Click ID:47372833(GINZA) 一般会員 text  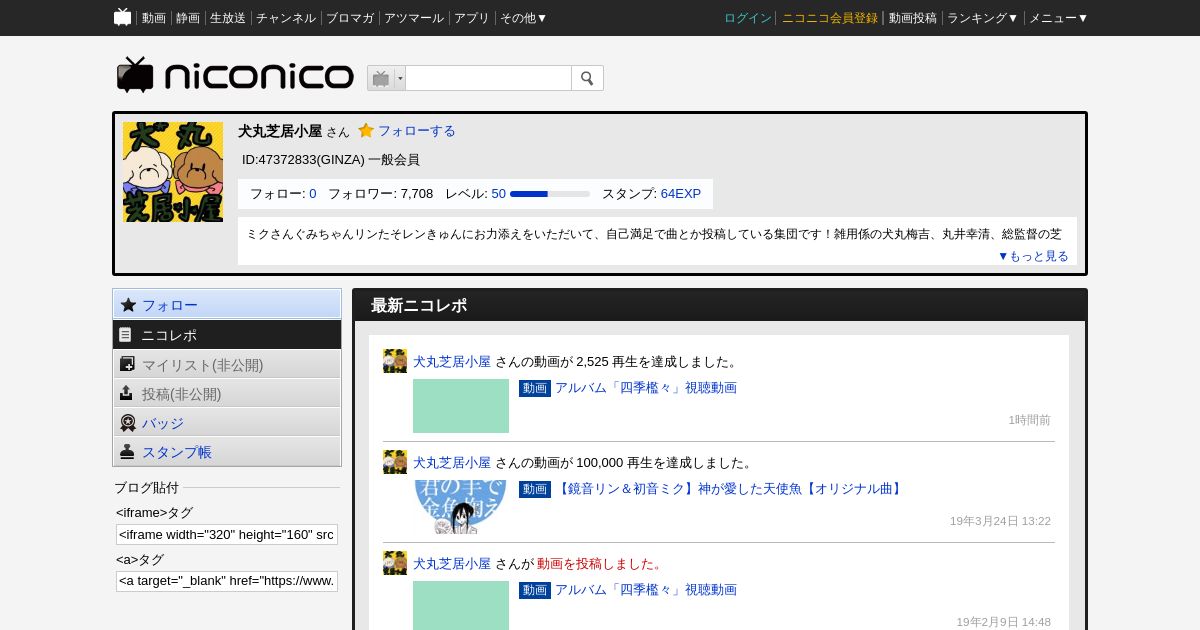(331, 160)
